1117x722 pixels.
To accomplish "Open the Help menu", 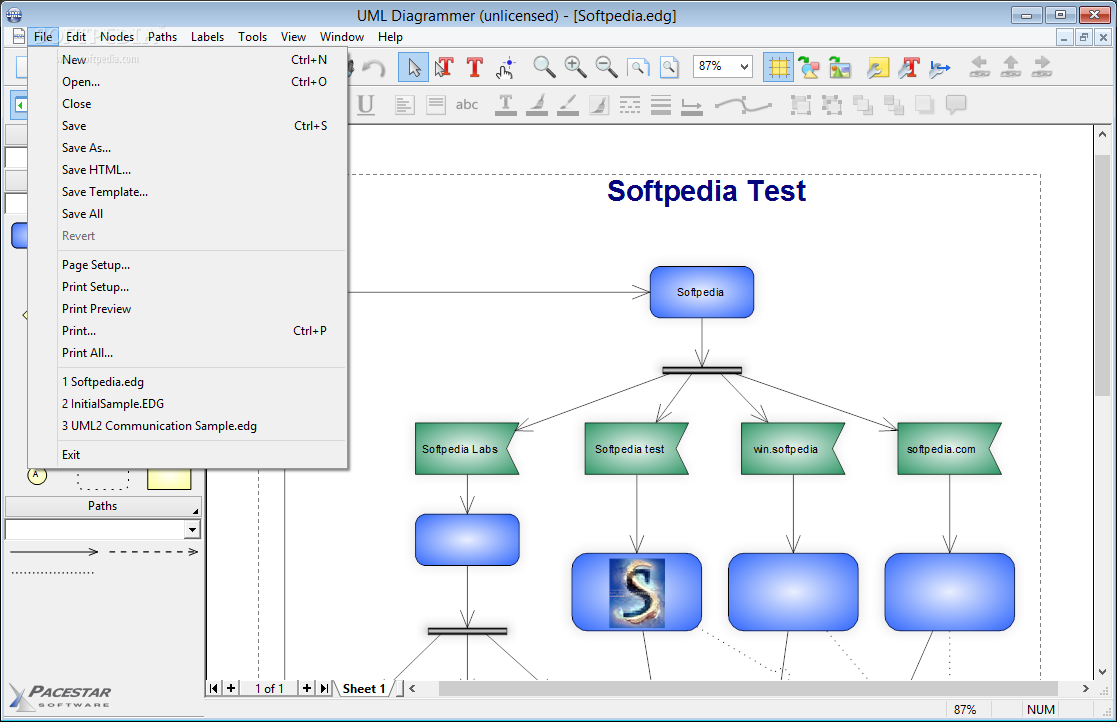I will point(390,37).
